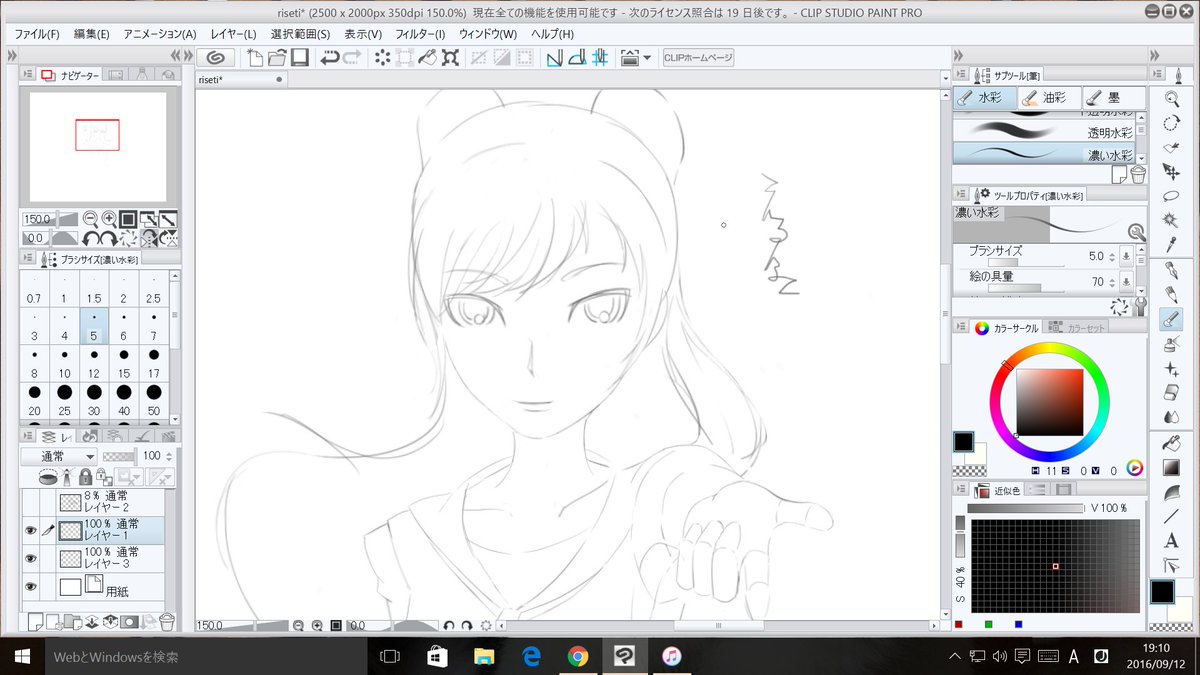
Task: Select the Auto select magic wand tool
Action: pyautogui.click(x=1171, y=220)
